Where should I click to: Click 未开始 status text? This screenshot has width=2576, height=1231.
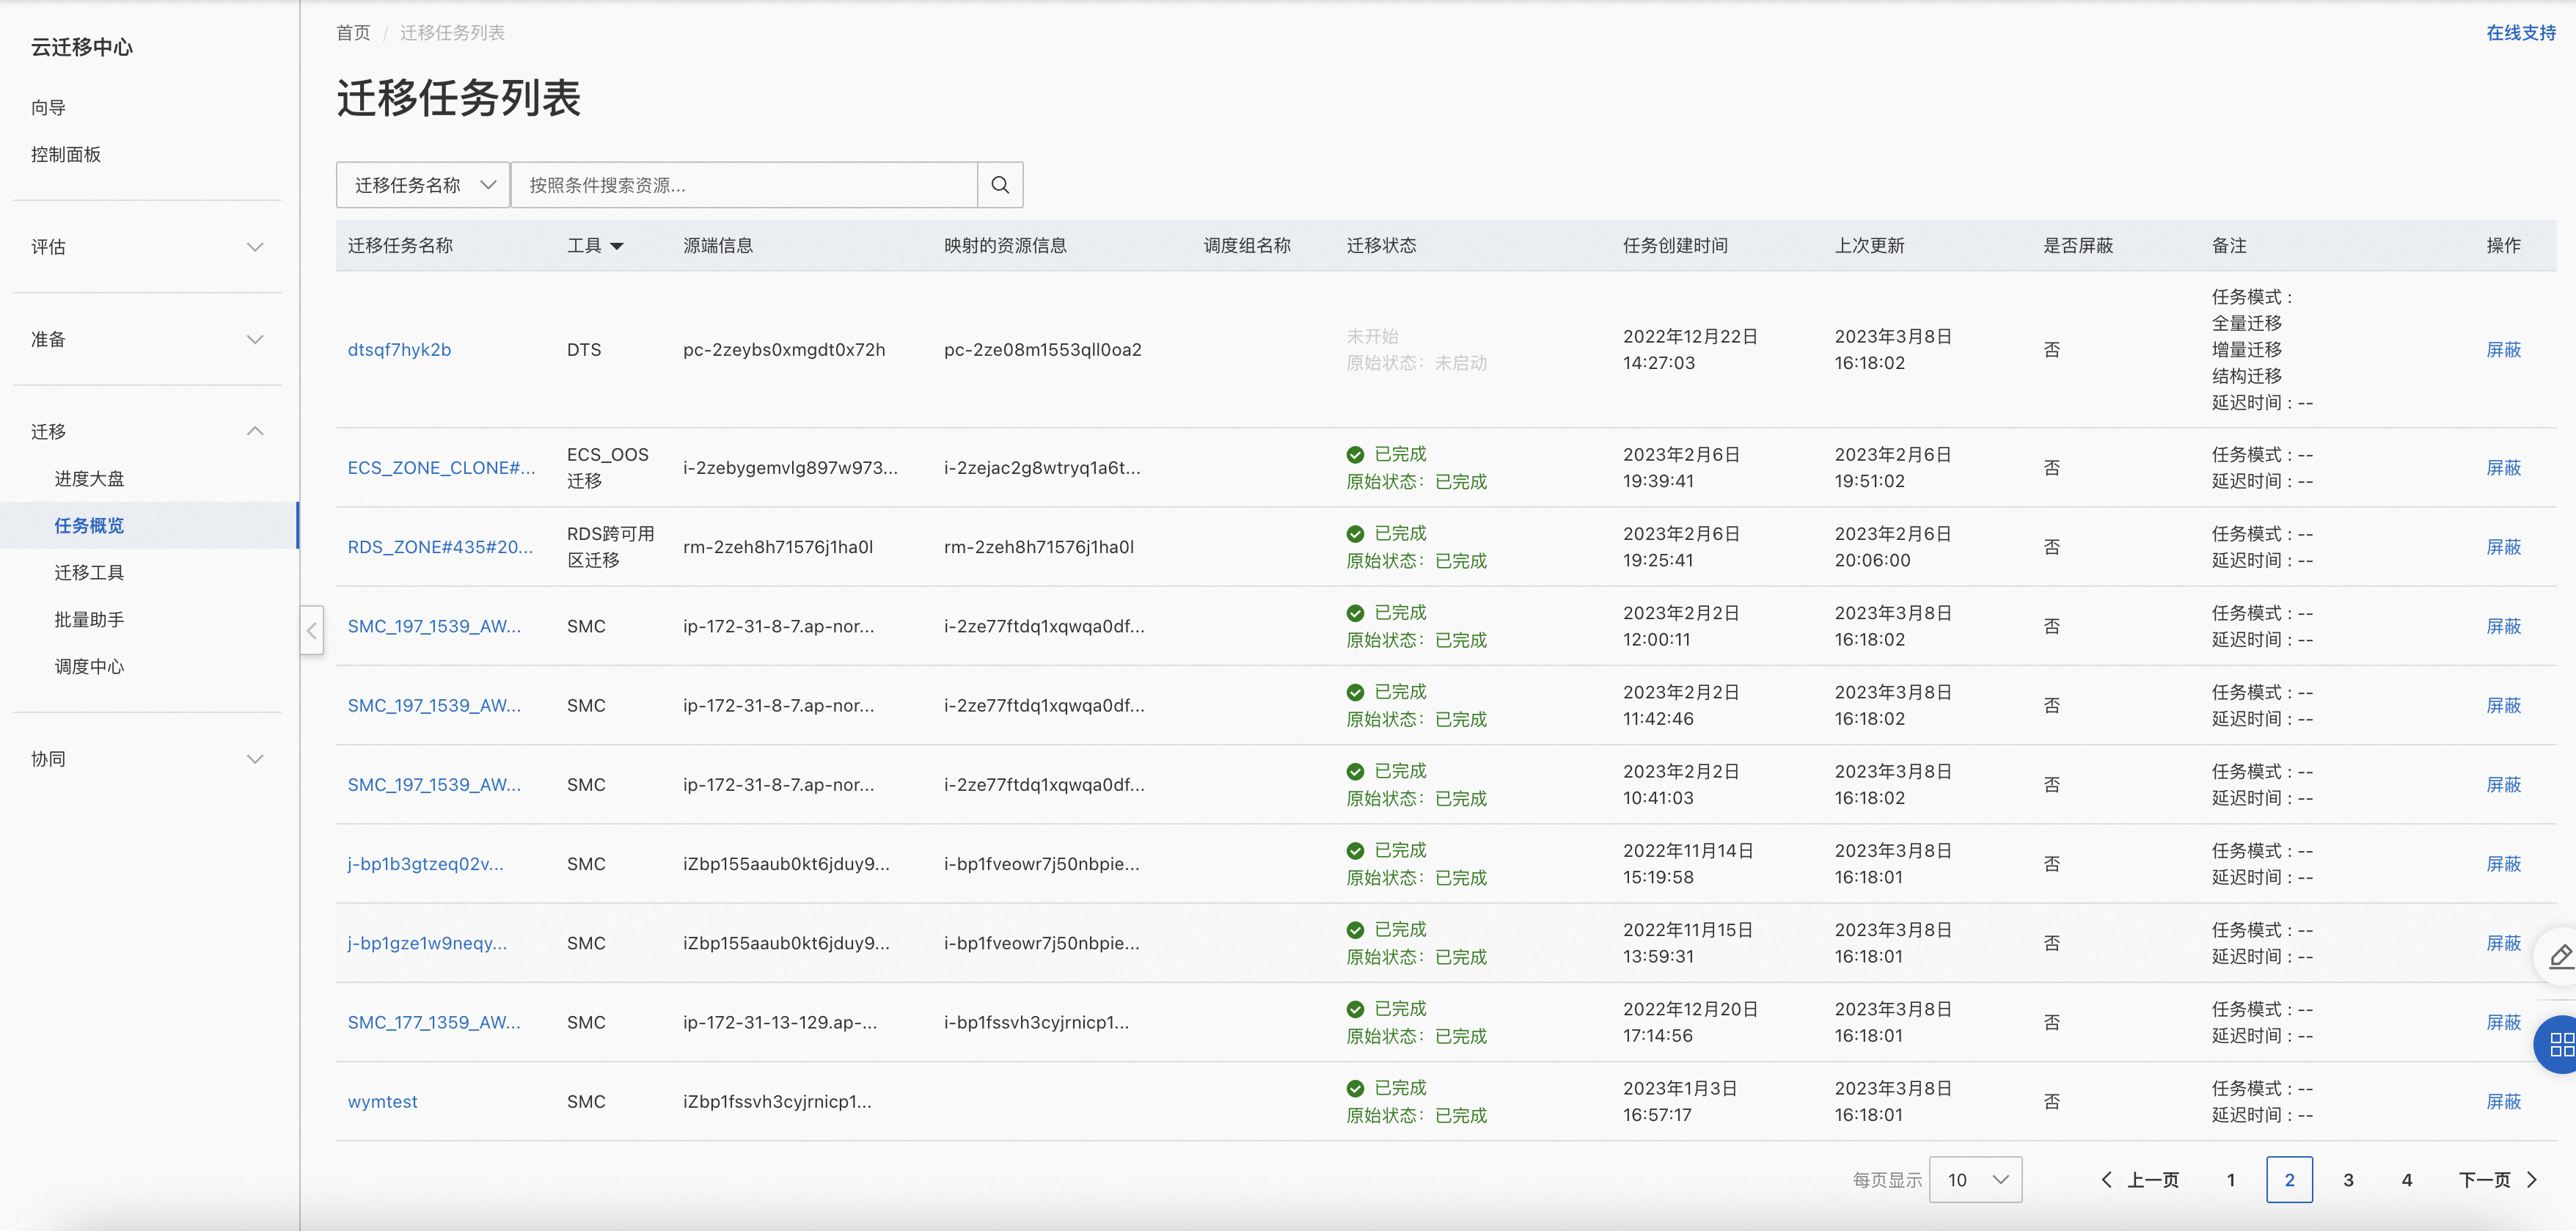tap(1372, 337)
